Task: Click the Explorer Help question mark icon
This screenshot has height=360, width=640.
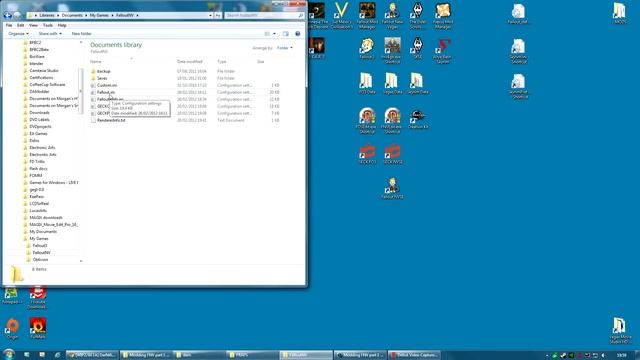Action: click(298, 33)
